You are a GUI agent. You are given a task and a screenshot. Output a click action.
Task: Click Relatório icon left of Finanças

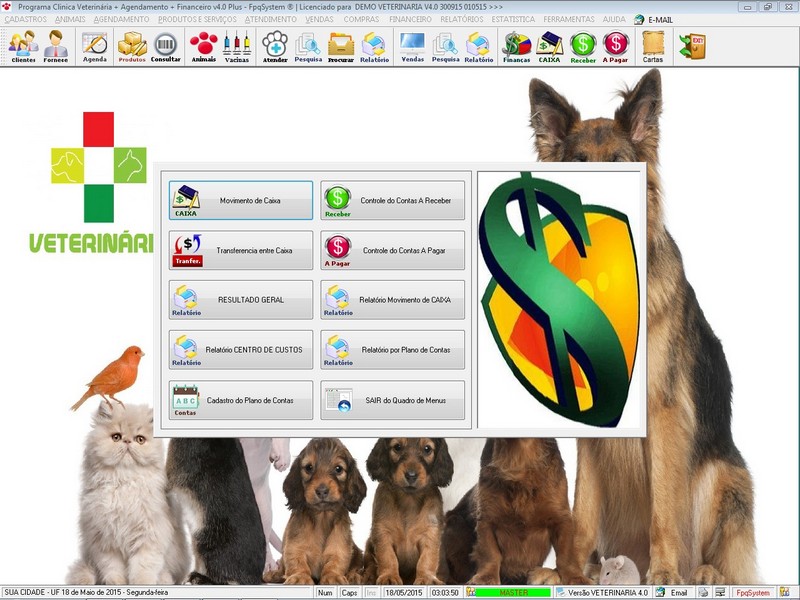[479, 46]
